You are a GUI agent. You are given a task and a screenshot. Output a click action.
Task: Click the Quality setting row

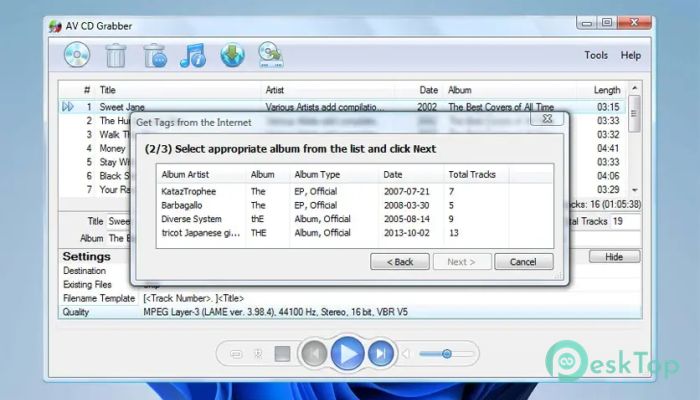click(x=350, y=312)
